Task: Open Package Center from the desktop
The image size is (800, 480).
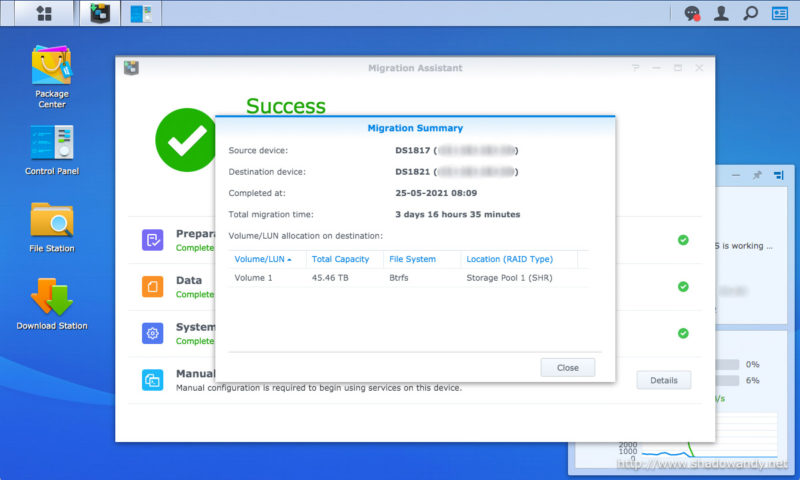Action: [x=52, y=77]
